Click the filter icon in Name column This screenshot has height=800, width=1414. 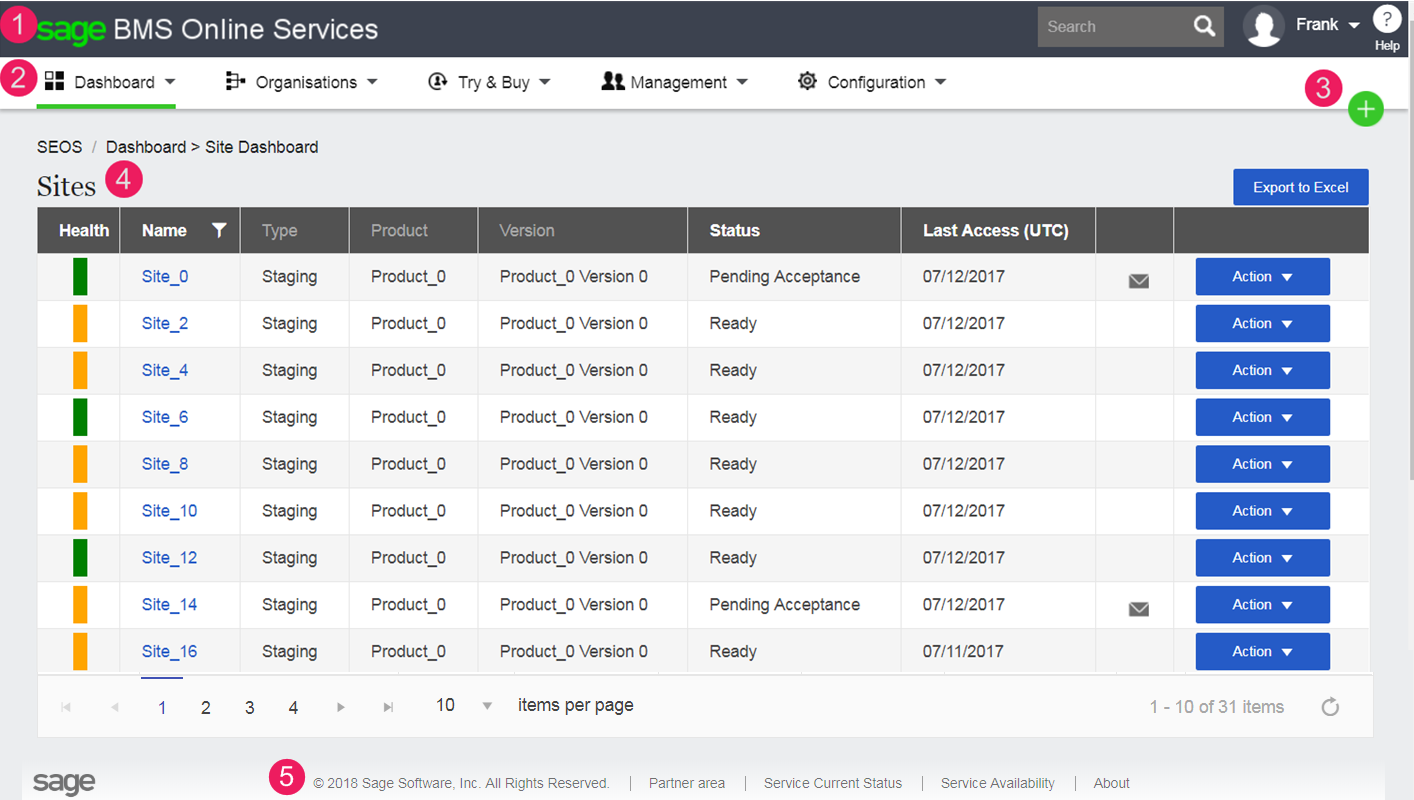tap(219, 230)
